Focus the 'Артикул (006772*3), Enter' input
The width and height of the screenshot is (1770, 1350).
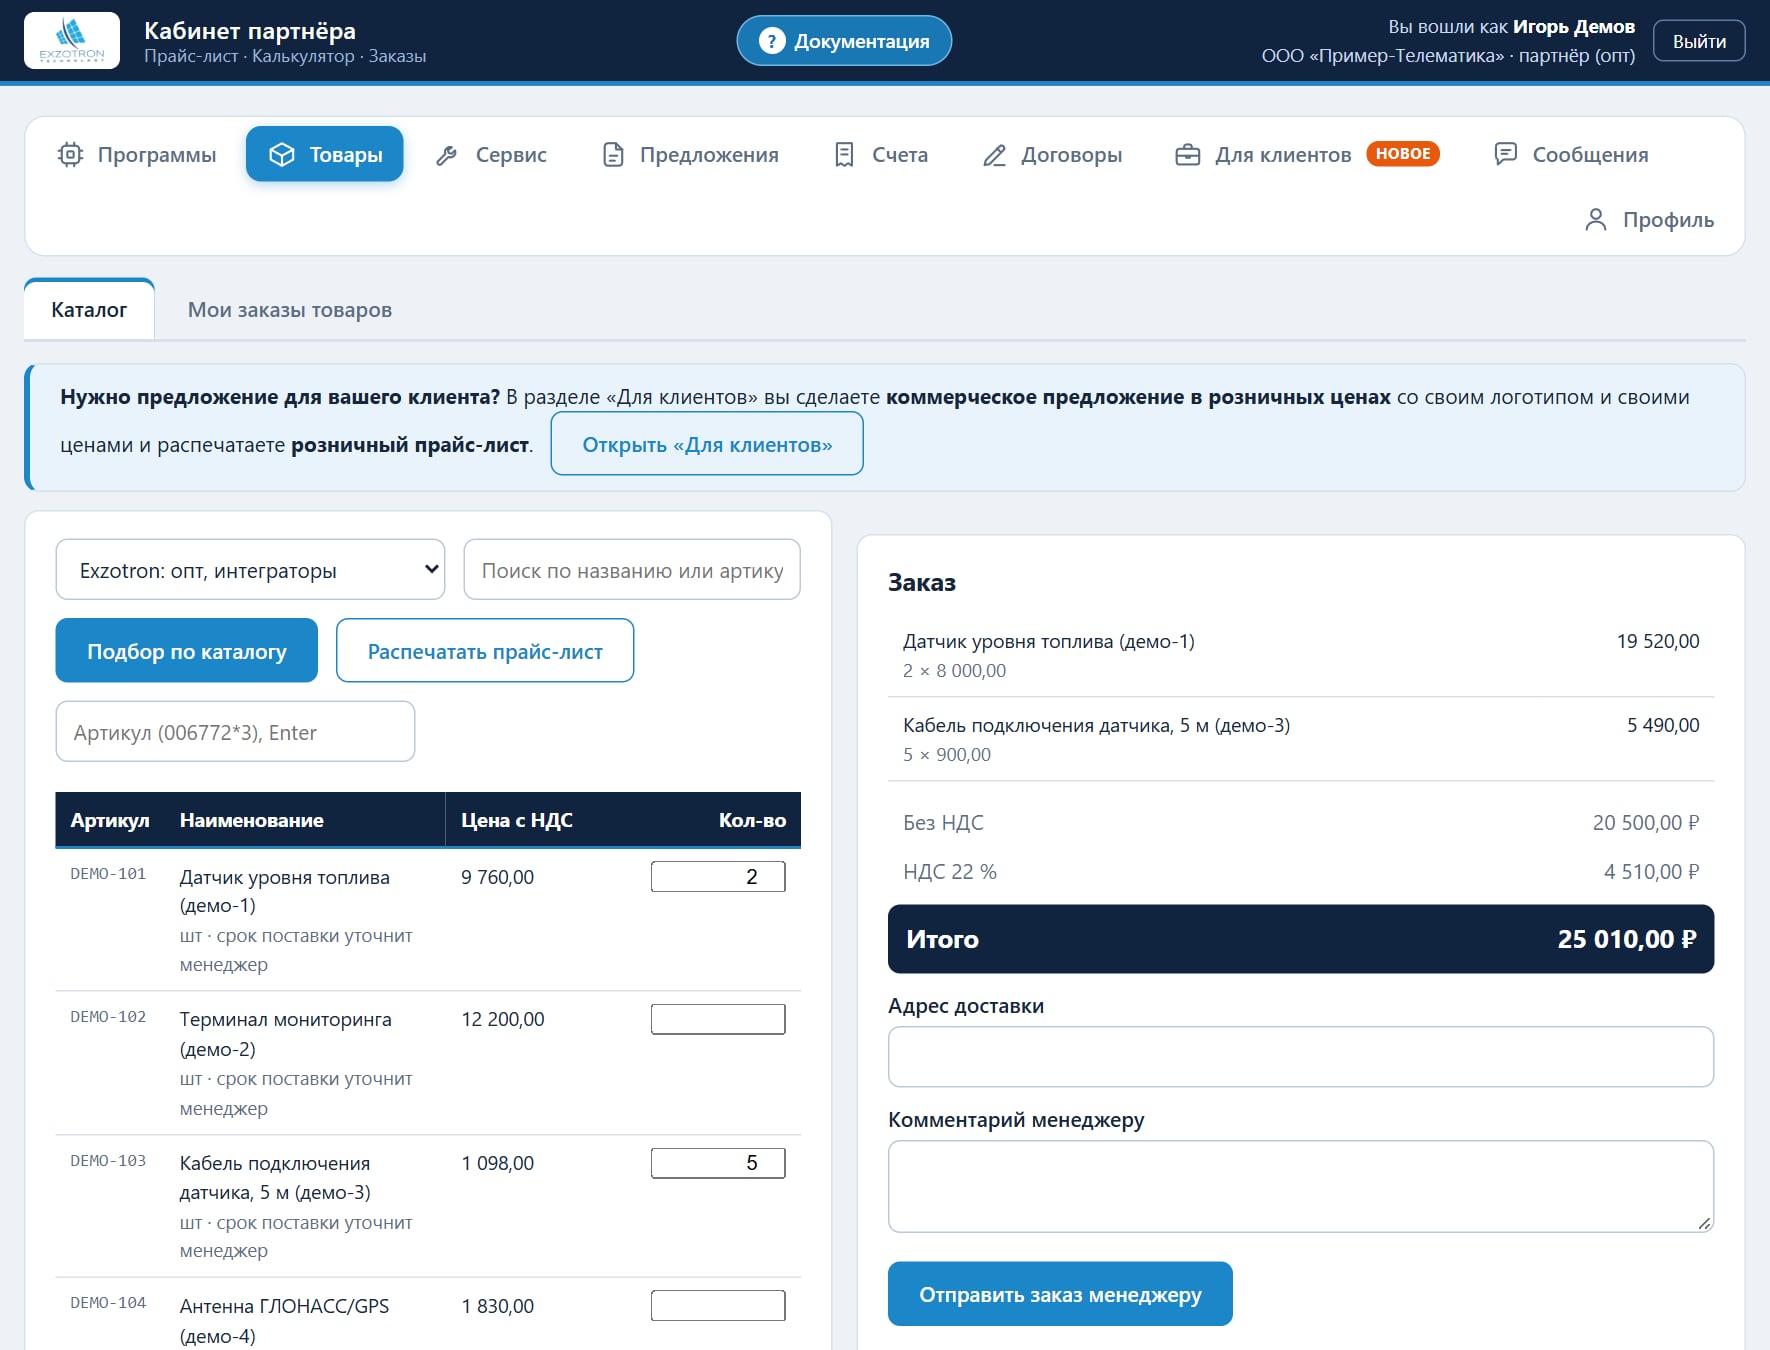tap(235, 732)
